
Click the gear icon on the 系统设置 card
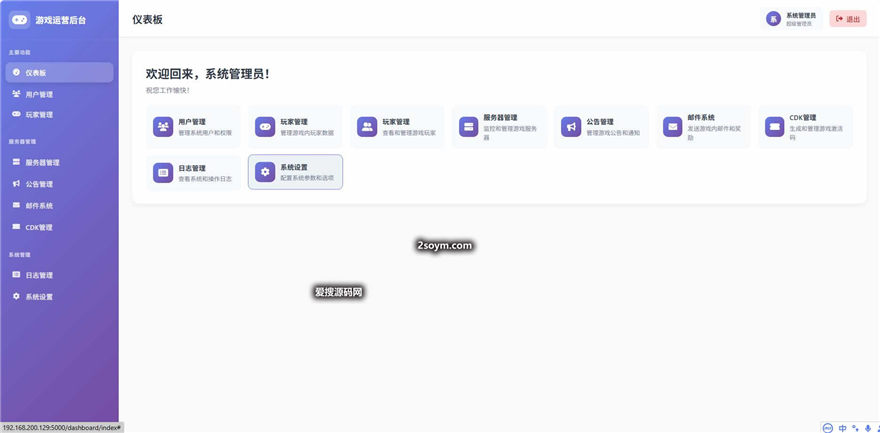point(265,173)
